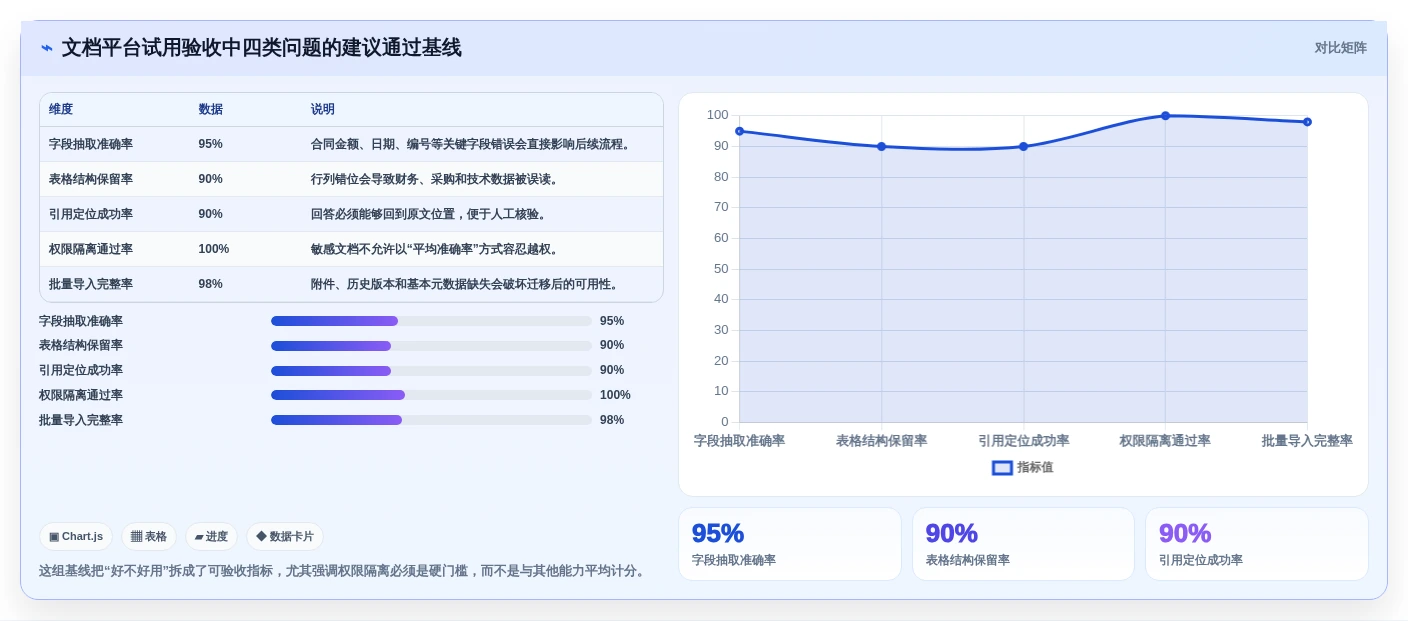
Task: Click the chart data point for 字段抽取准确率
Action: [x=740, y=131]
